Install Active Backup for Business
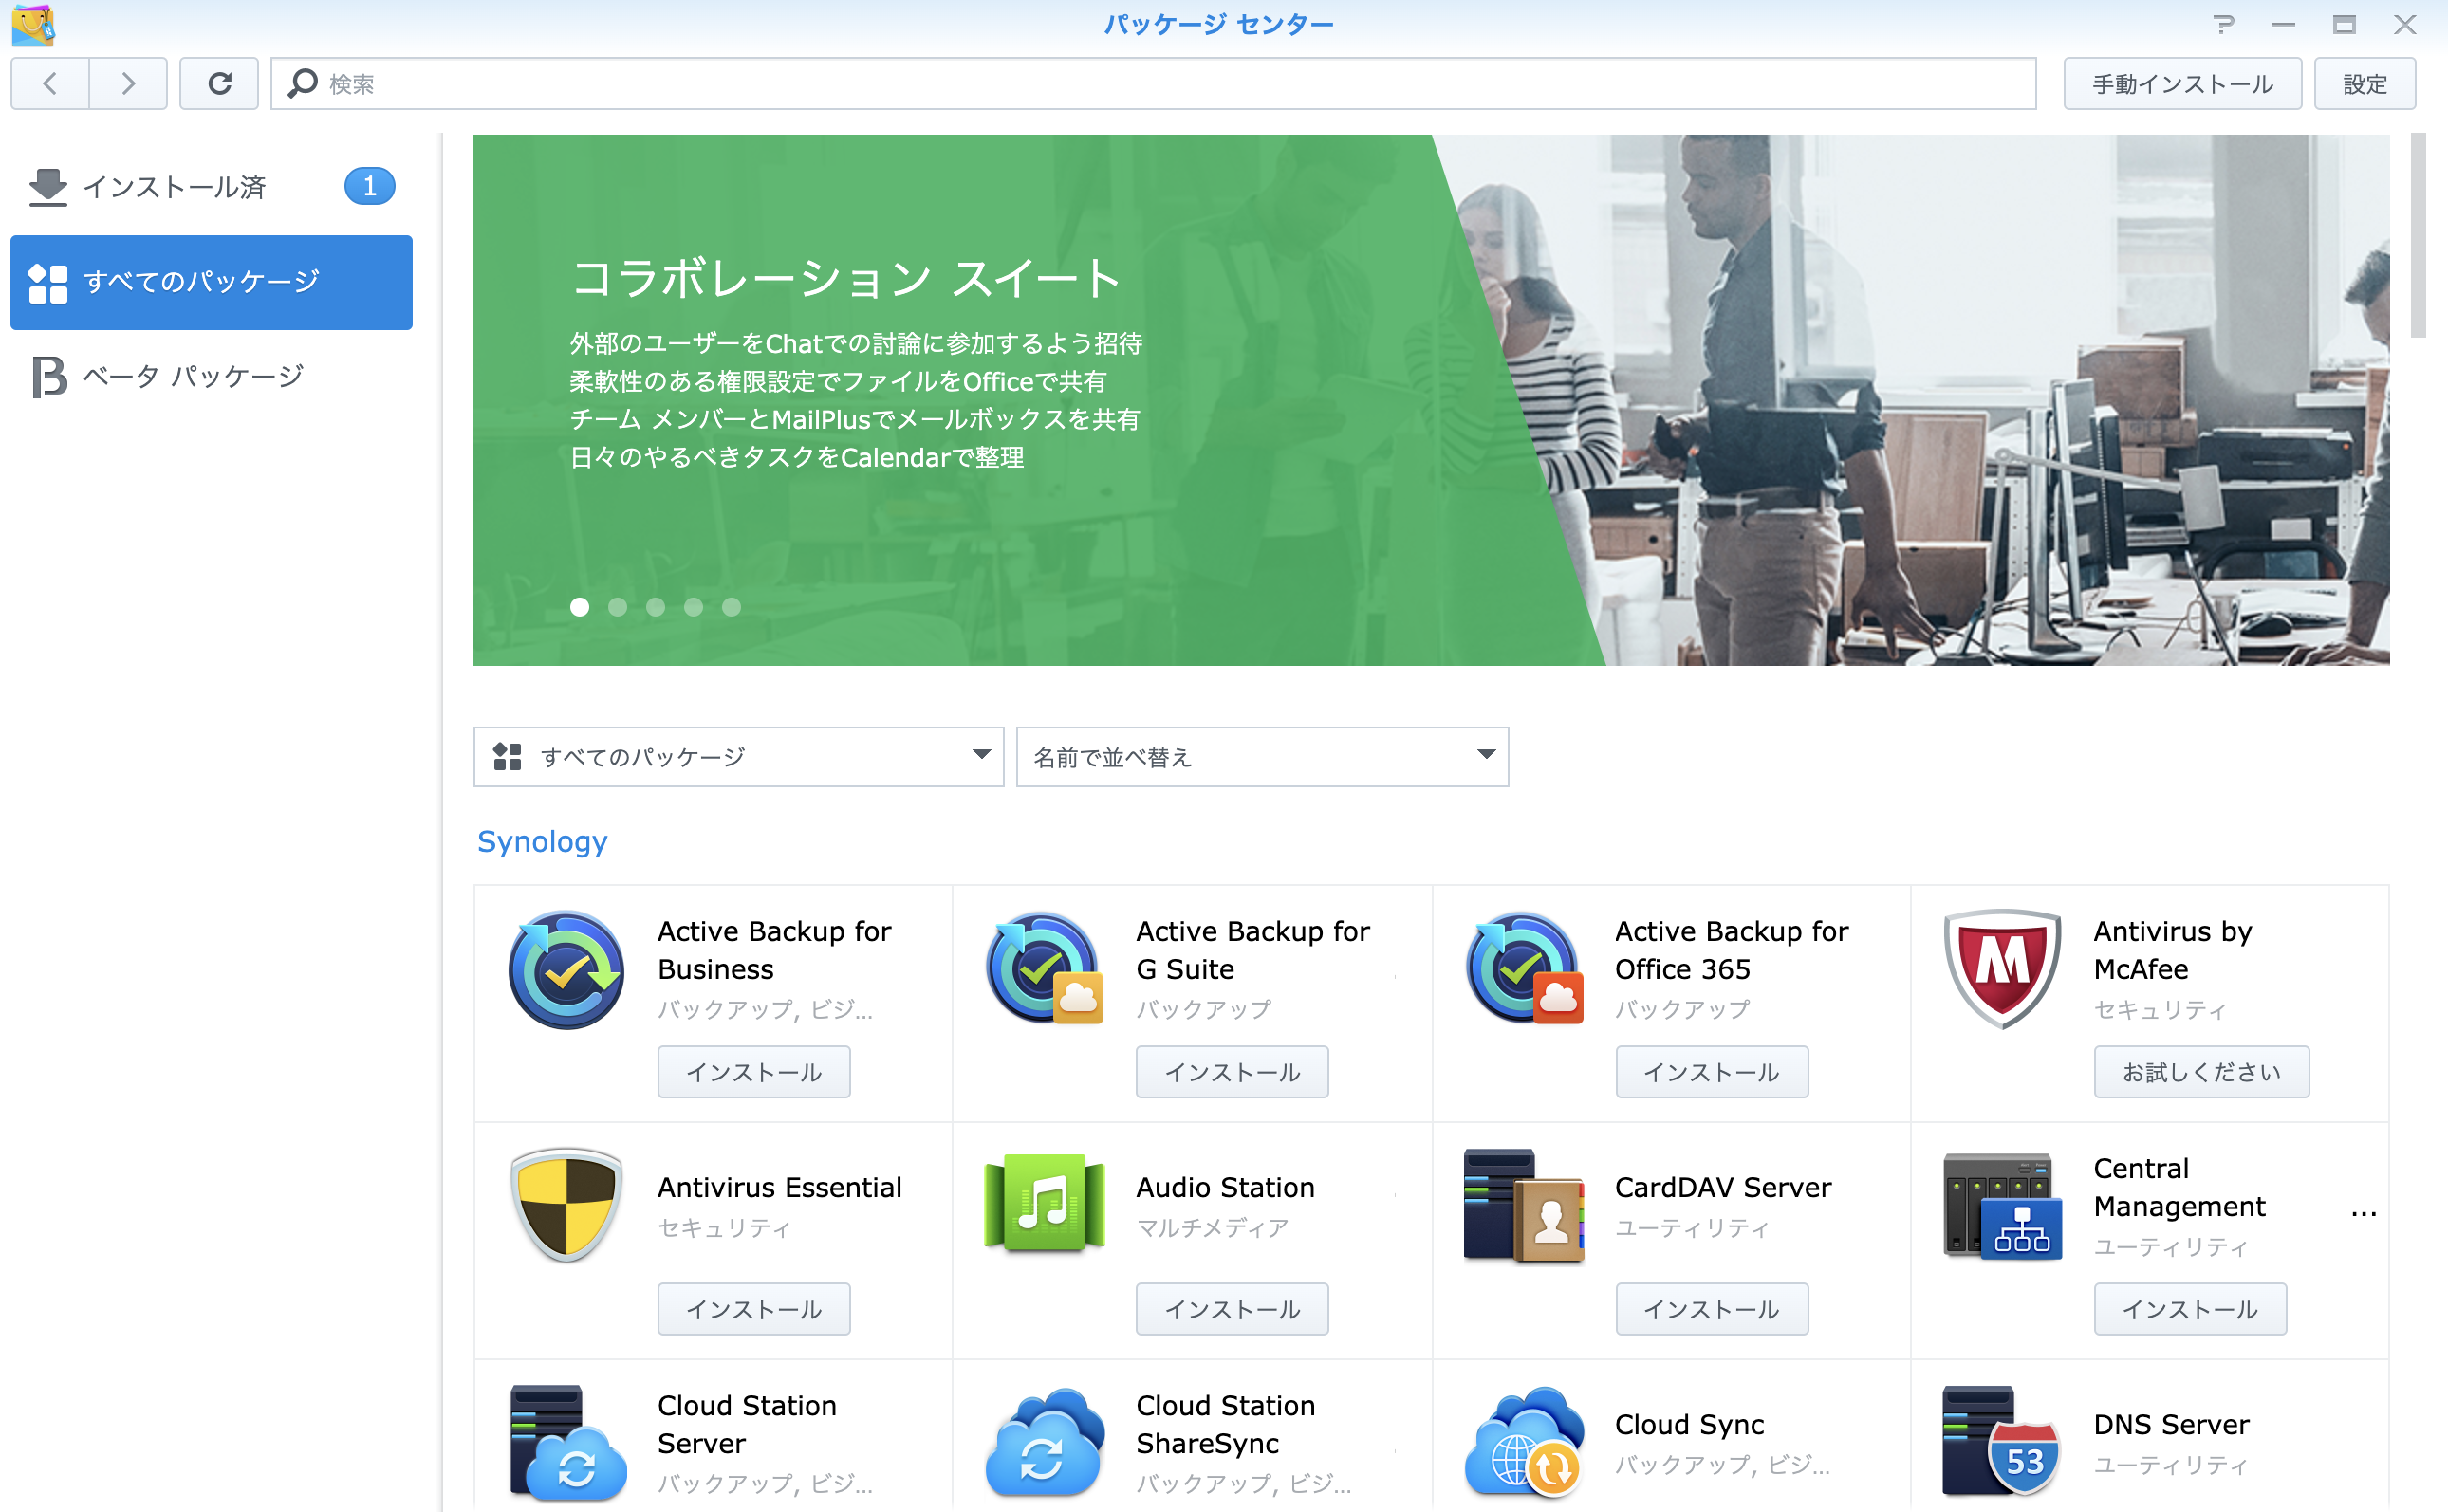2448x1512 pixels. point(754,1072)
